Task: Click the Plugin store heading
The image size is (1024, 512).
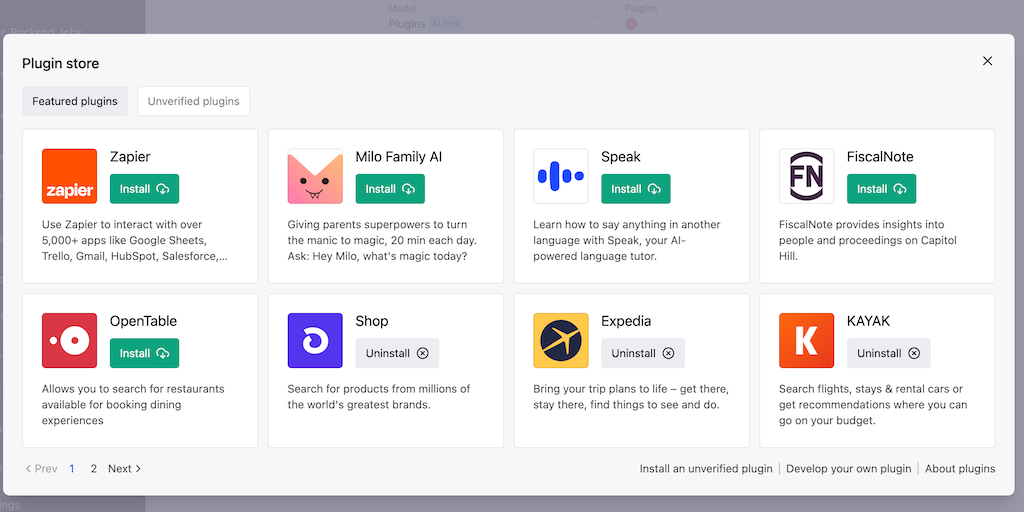Action: [61, 63]
